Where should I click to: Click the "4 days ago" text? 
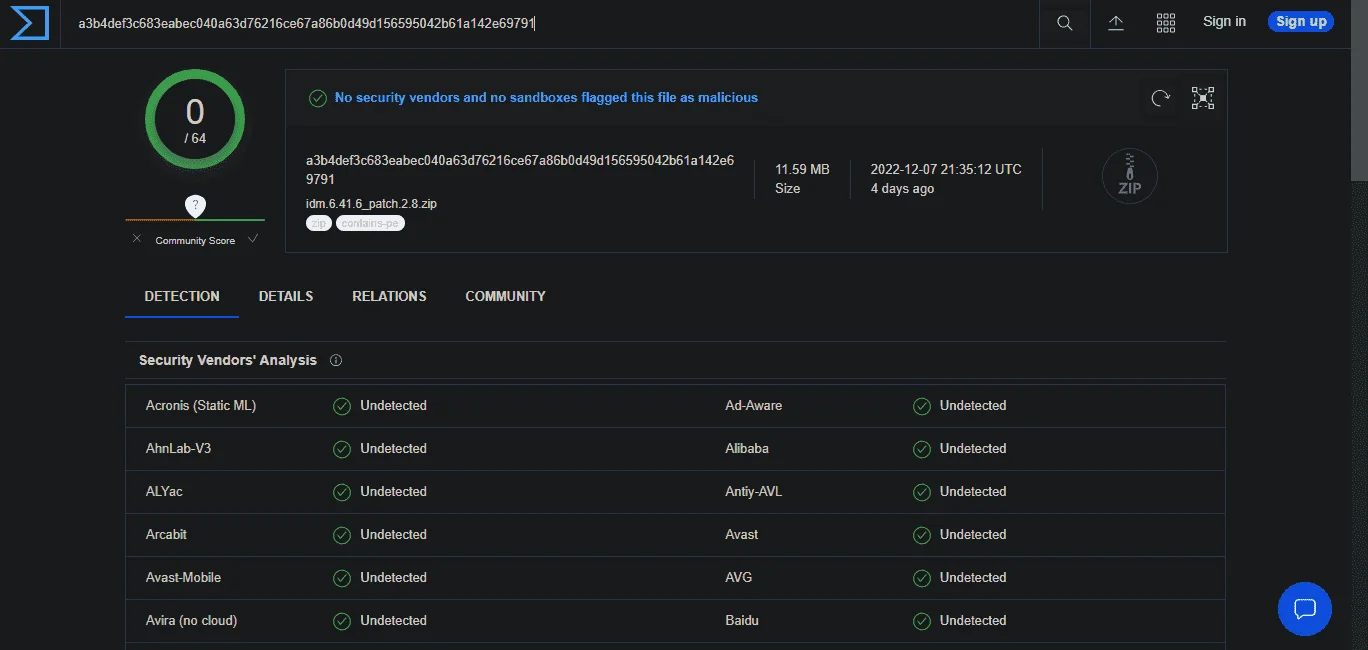tap(902, 189)
